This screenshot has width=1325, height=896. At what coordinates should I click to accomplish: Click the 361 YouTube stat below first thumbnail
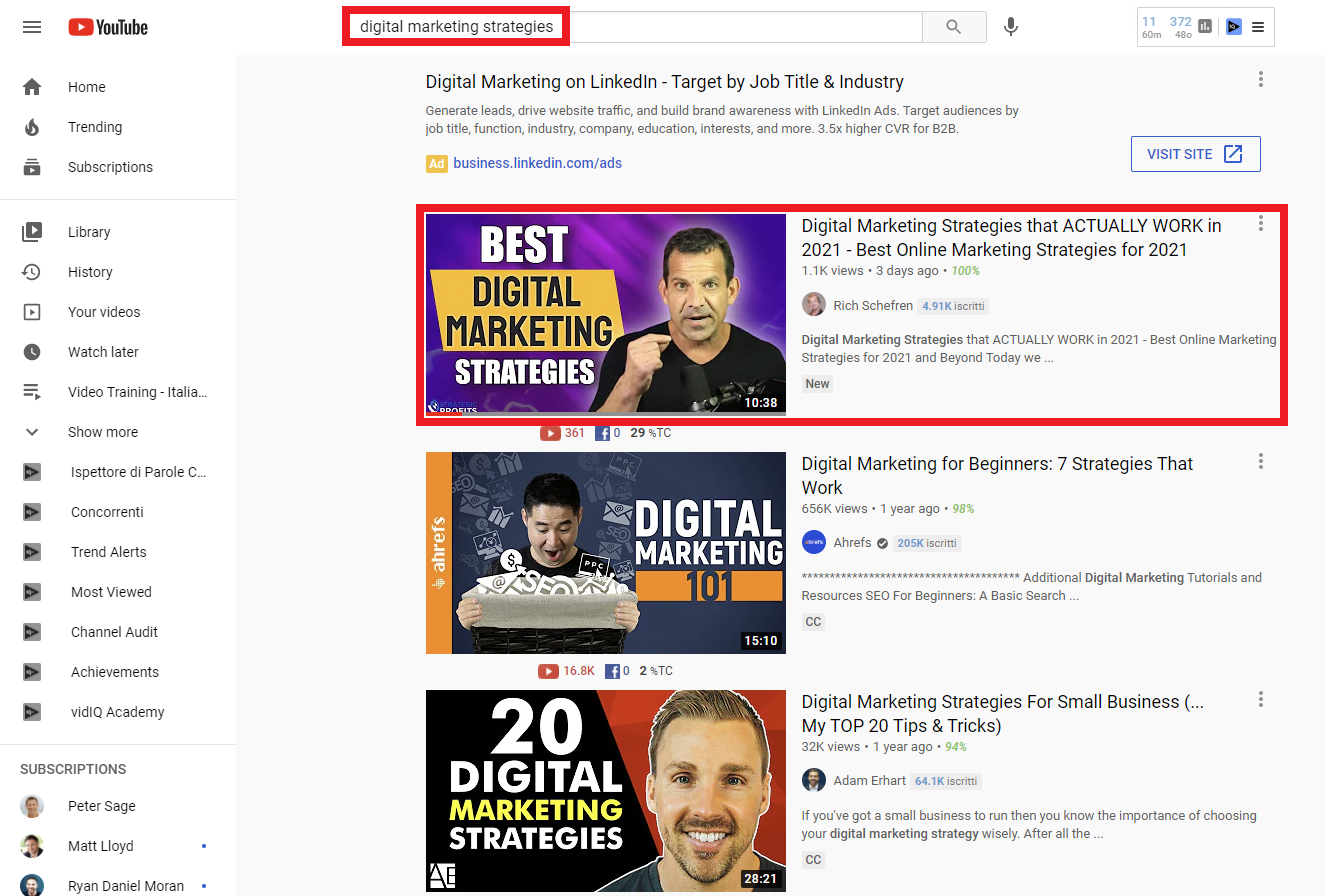563,433
